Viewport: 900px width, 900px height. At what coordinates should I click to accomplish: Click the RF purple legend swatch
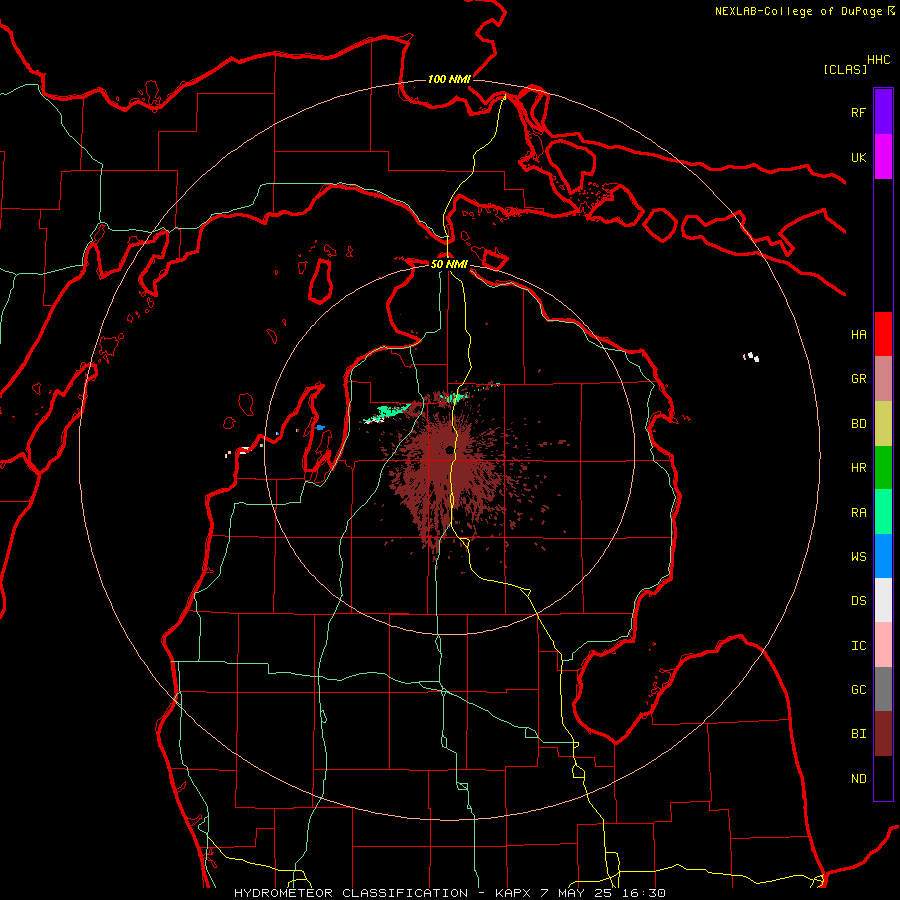[x=883, y=111]
